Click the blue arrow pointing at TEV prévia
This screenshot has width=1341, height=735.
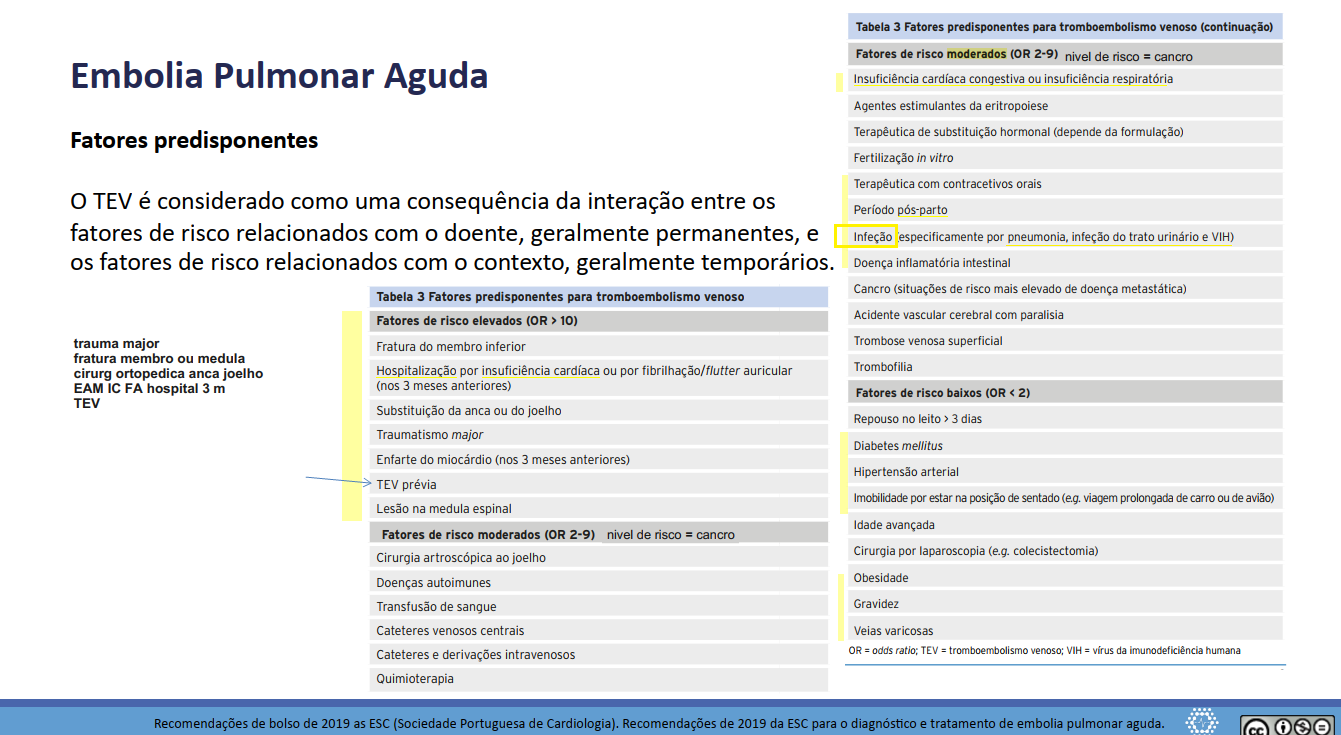tap(338, 481)
